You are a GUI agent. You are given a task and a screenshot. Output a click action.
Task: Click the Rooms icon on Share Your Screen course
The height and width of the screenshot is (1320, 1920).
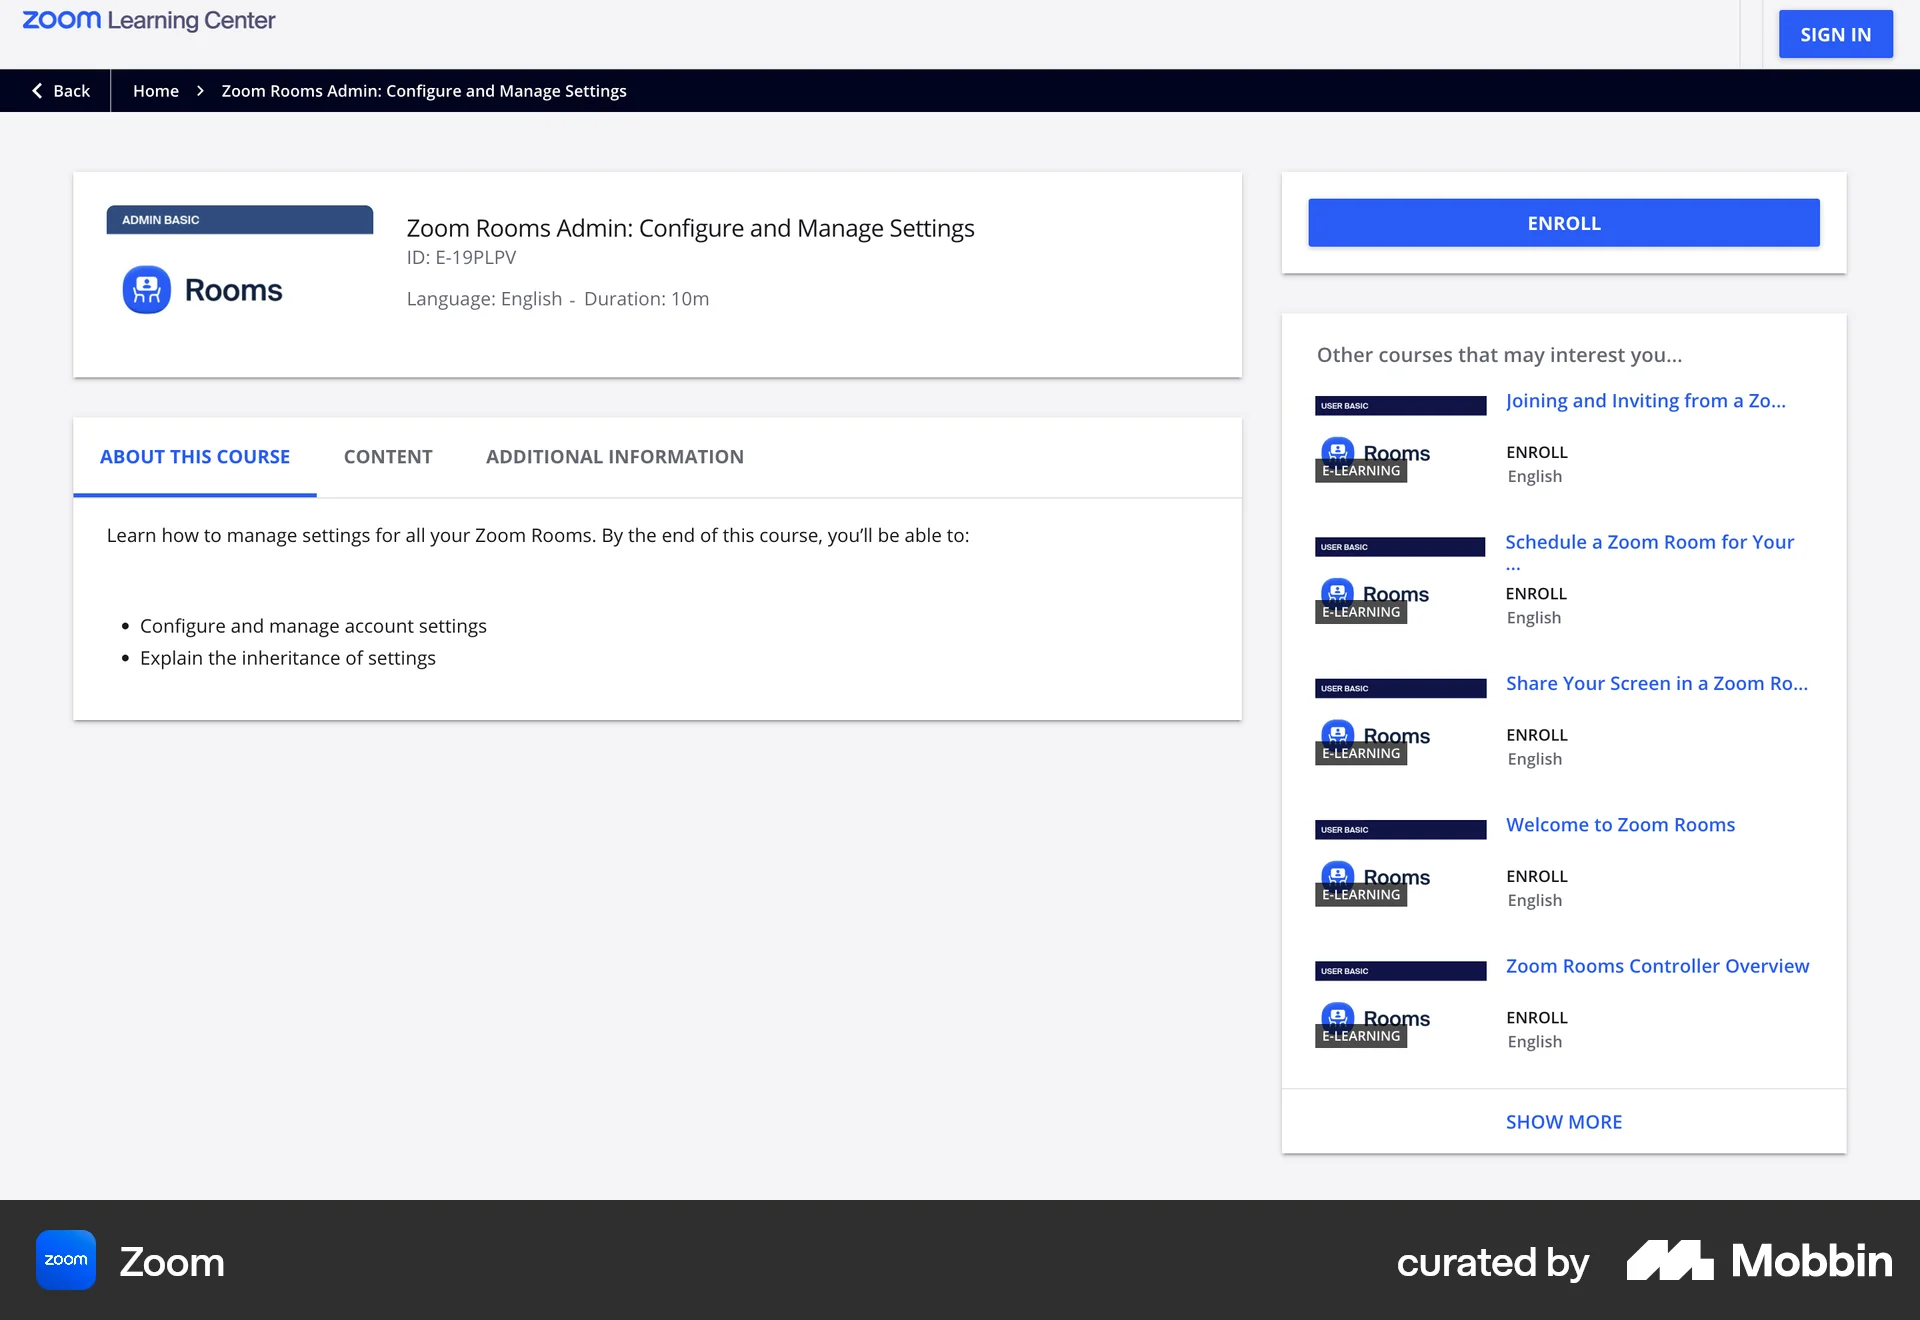pos(1338,734)
